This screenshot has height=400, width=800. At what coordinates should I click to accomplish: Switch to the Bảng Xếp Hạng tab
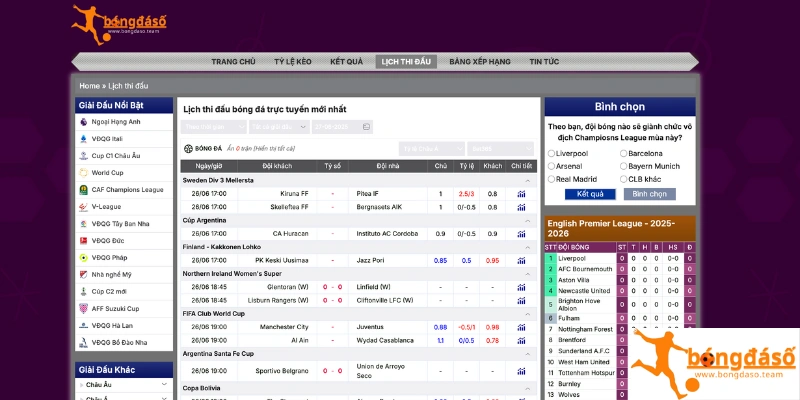click(480, 62)
